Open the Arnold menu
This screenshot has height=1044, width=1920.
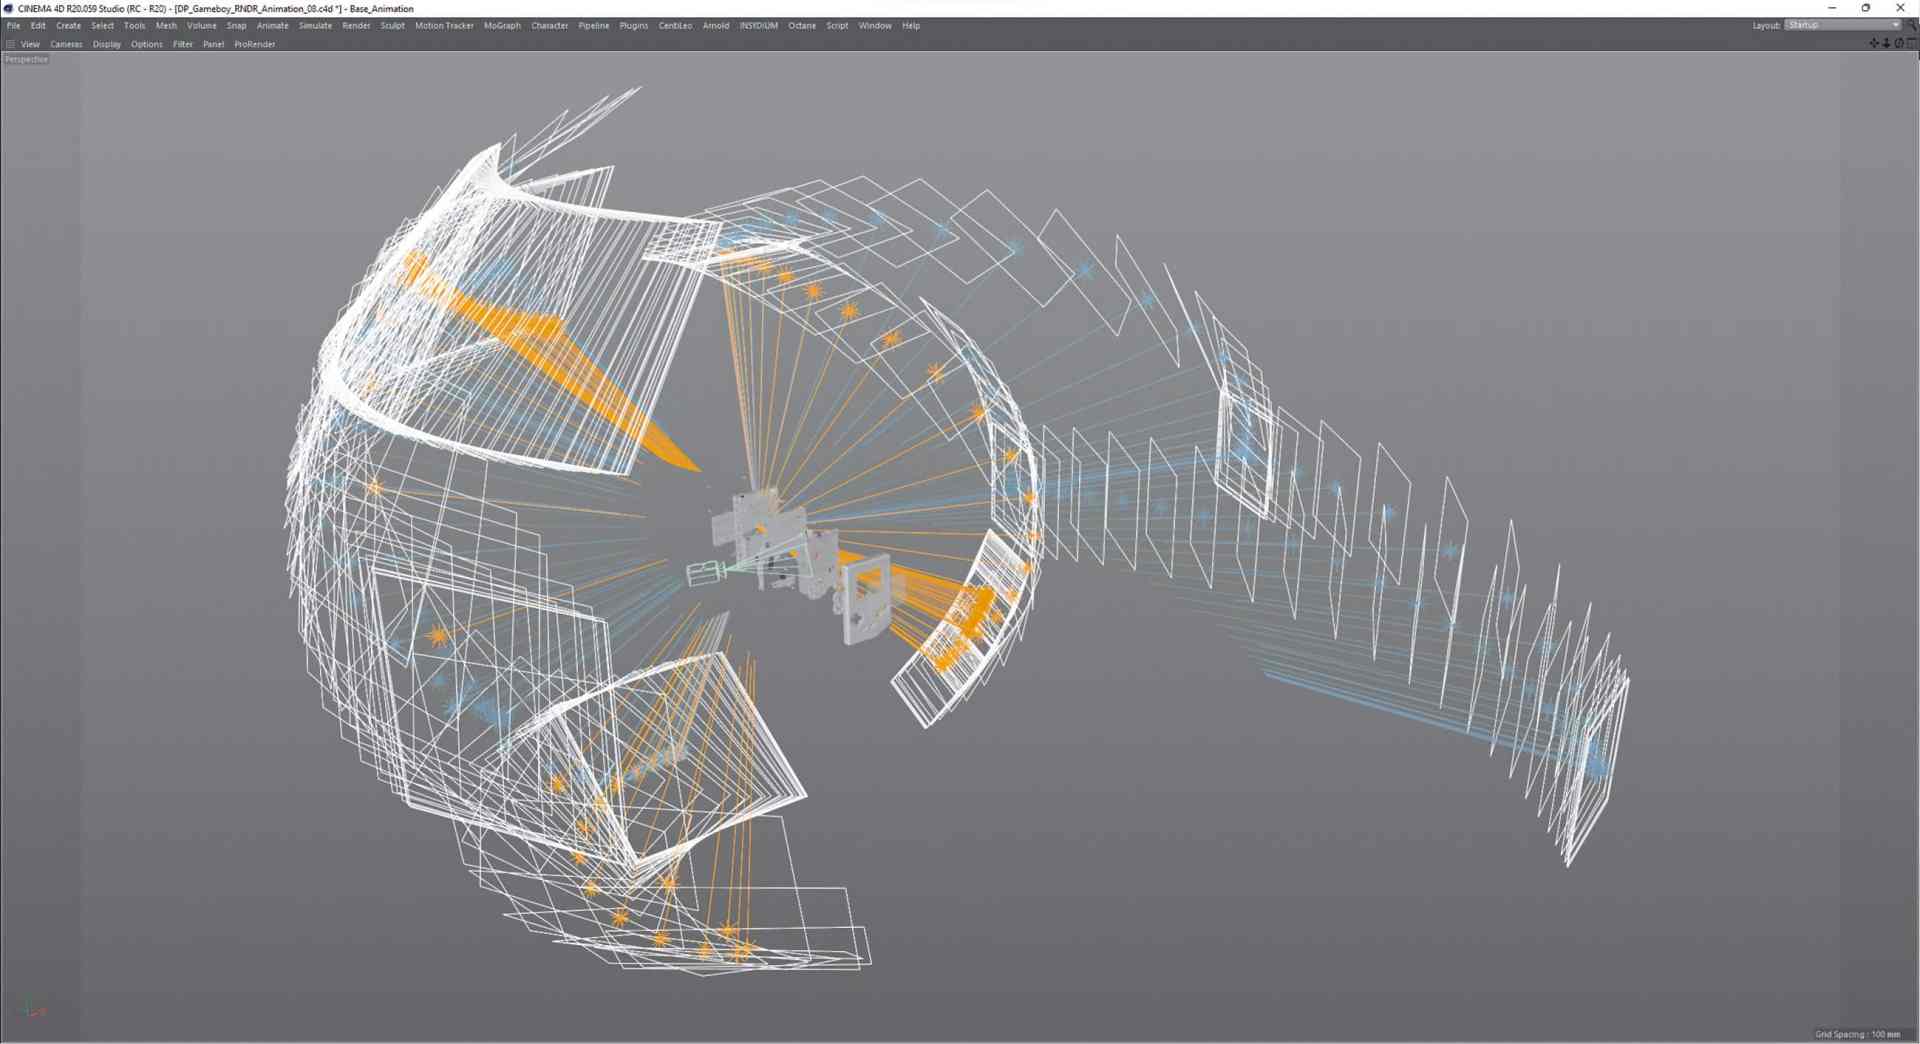coord(716,25)
